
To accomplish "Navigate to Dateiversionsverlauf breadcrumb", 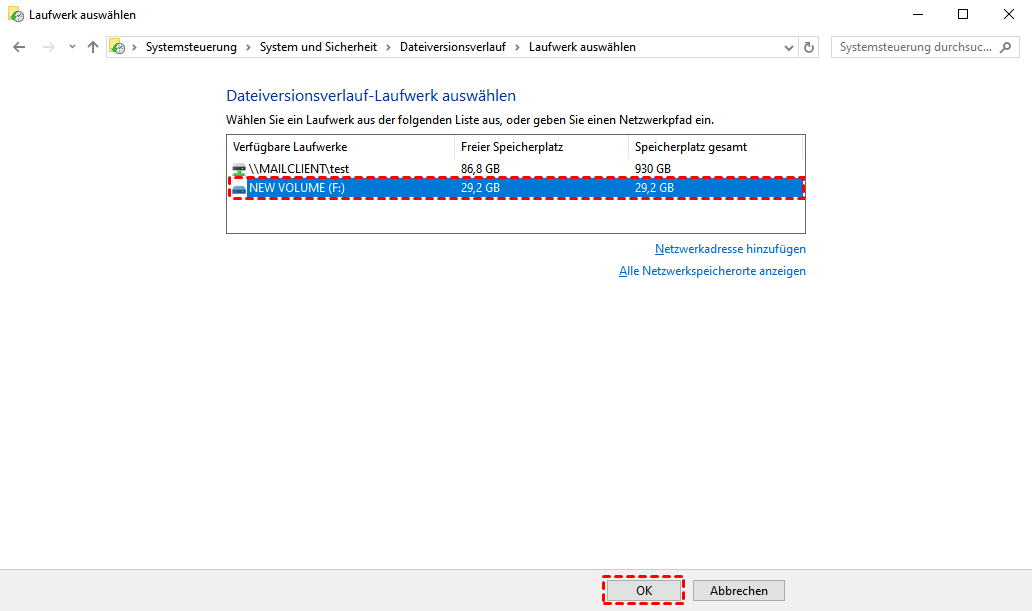I will 453,47.
